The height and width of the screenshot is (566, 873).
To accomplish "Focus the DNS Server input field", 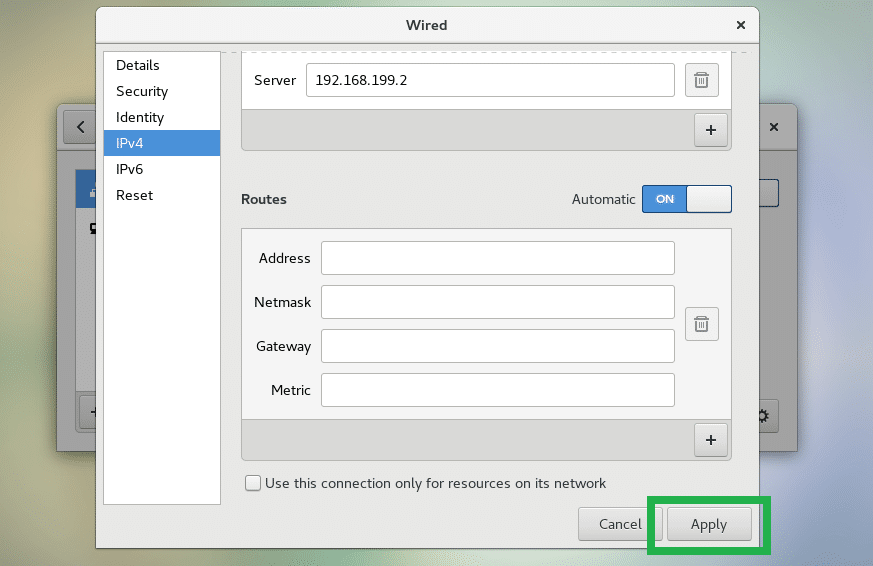I will click(490, 80).
